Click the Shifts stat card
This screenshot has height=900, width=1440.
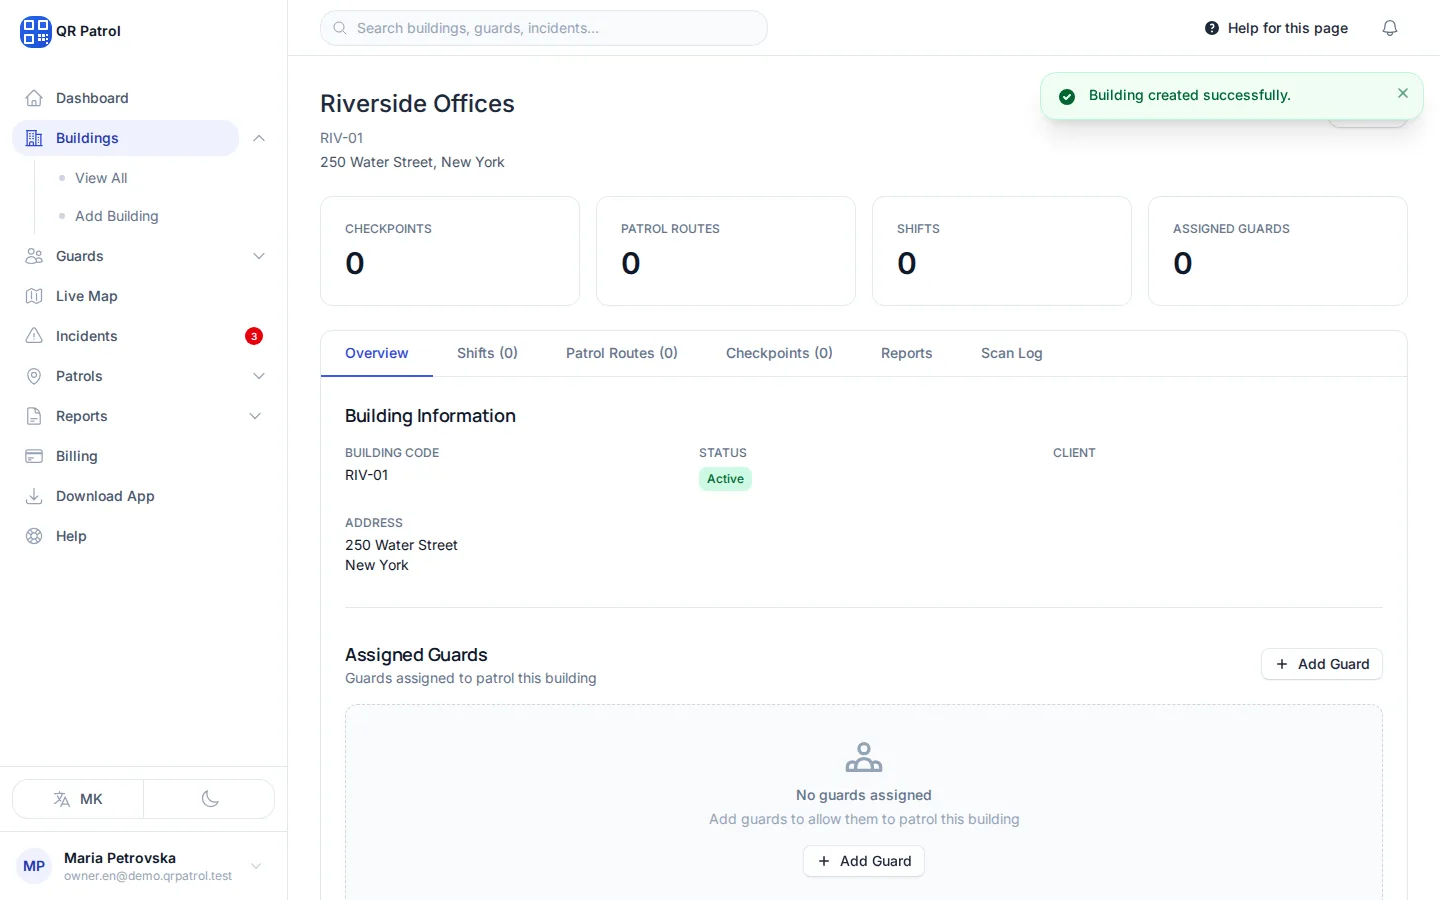click(1002, 251)
